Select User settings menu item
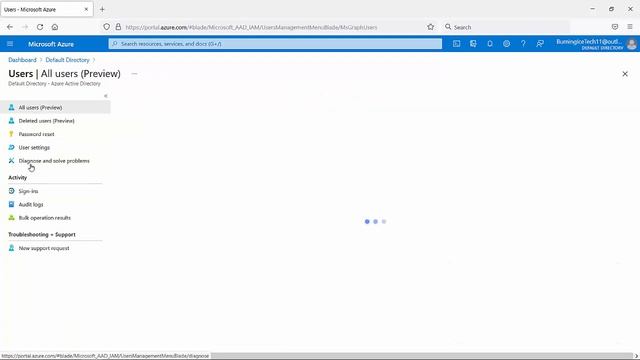 tap(55, 147)
